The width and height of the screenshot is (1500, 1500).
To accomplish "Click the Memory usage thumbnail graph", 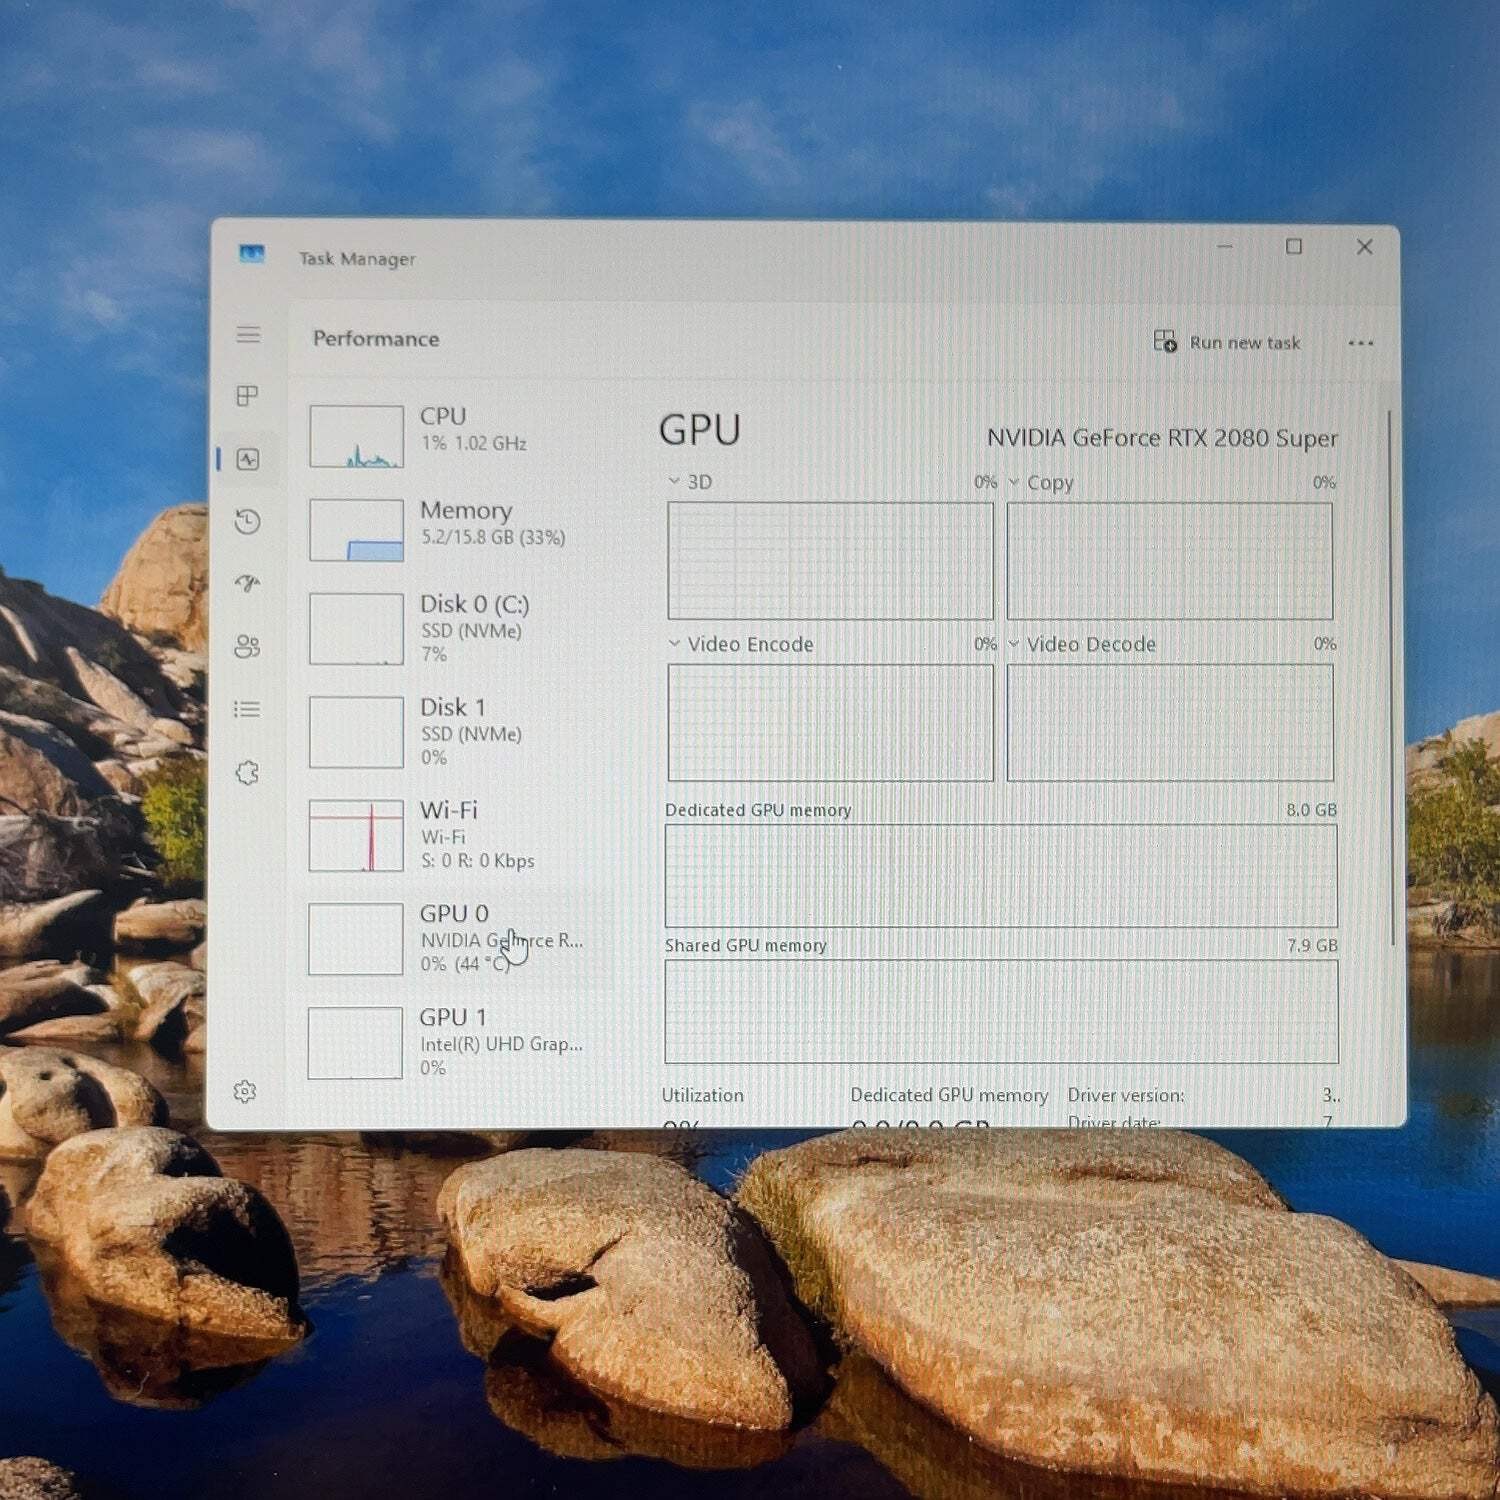I will [357, 530].
